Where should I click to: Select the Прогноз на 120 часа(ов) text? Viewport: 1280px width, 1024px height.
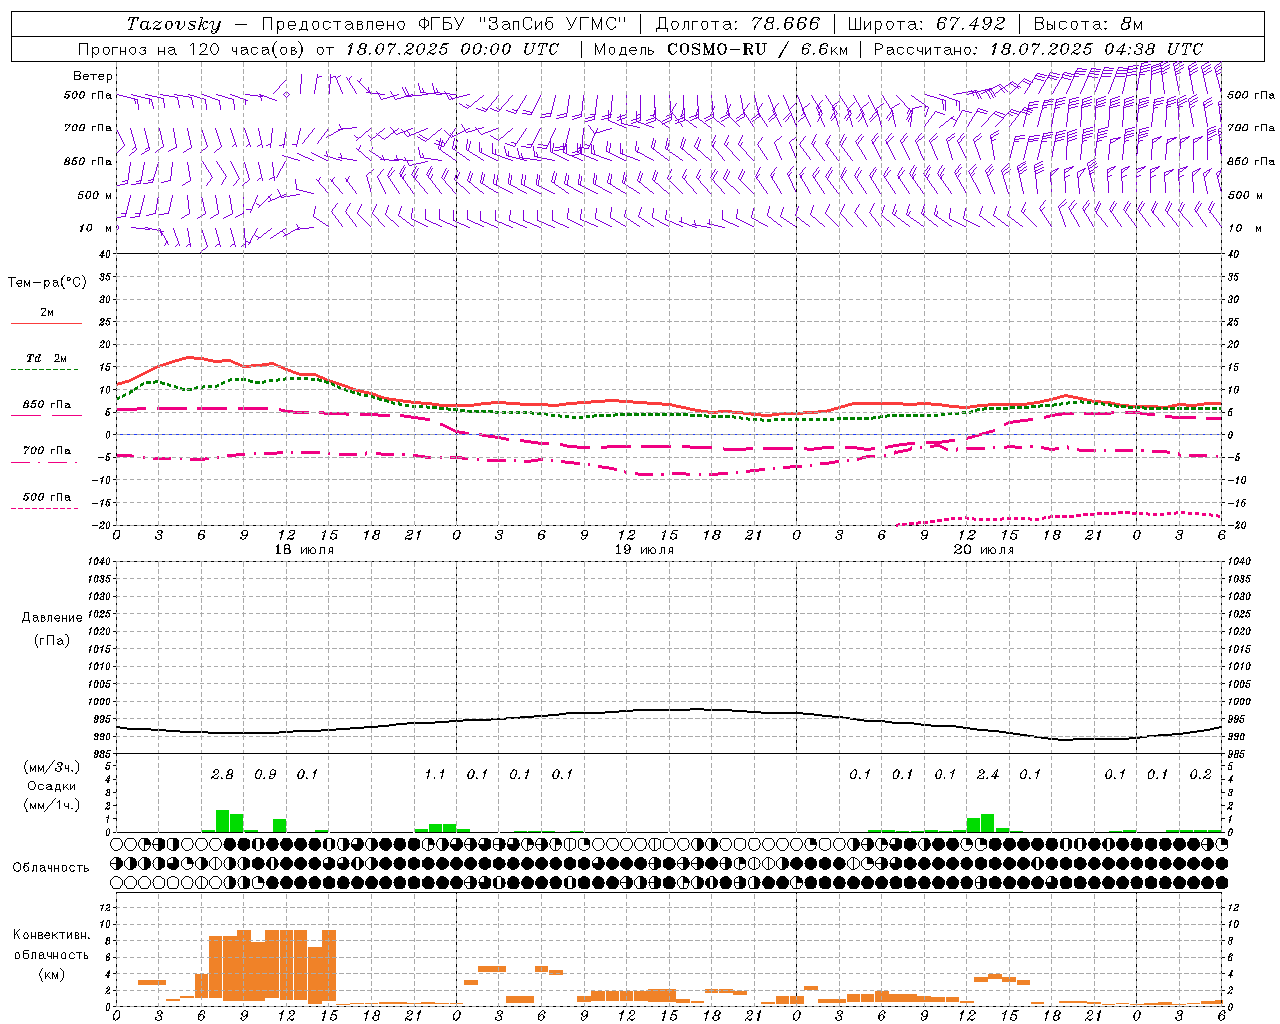[193, 49]
